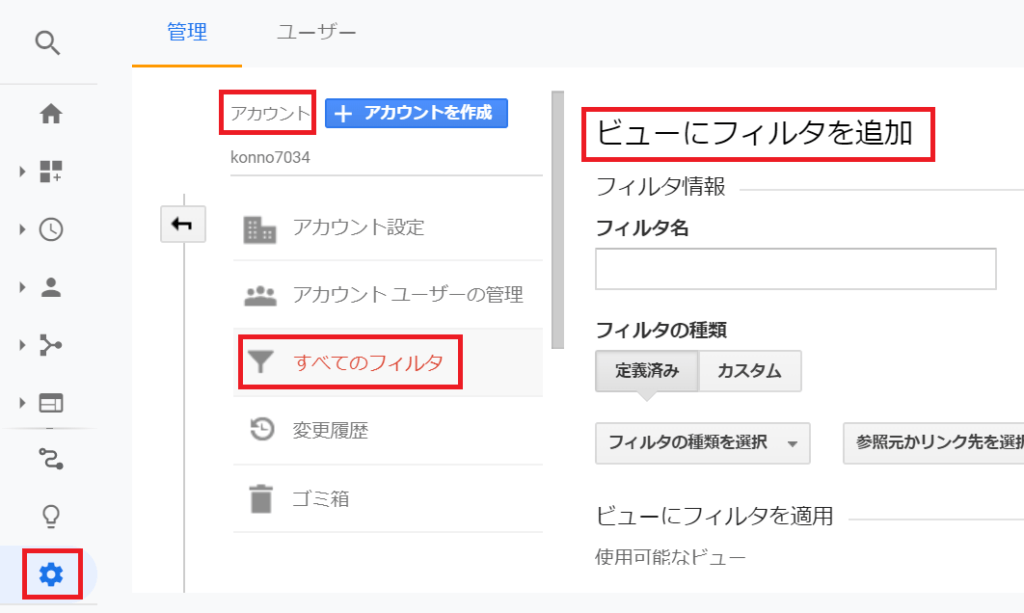Click the account column scrollbar
The height and width of the screenshot is (613, 1024).
[558, 220]
